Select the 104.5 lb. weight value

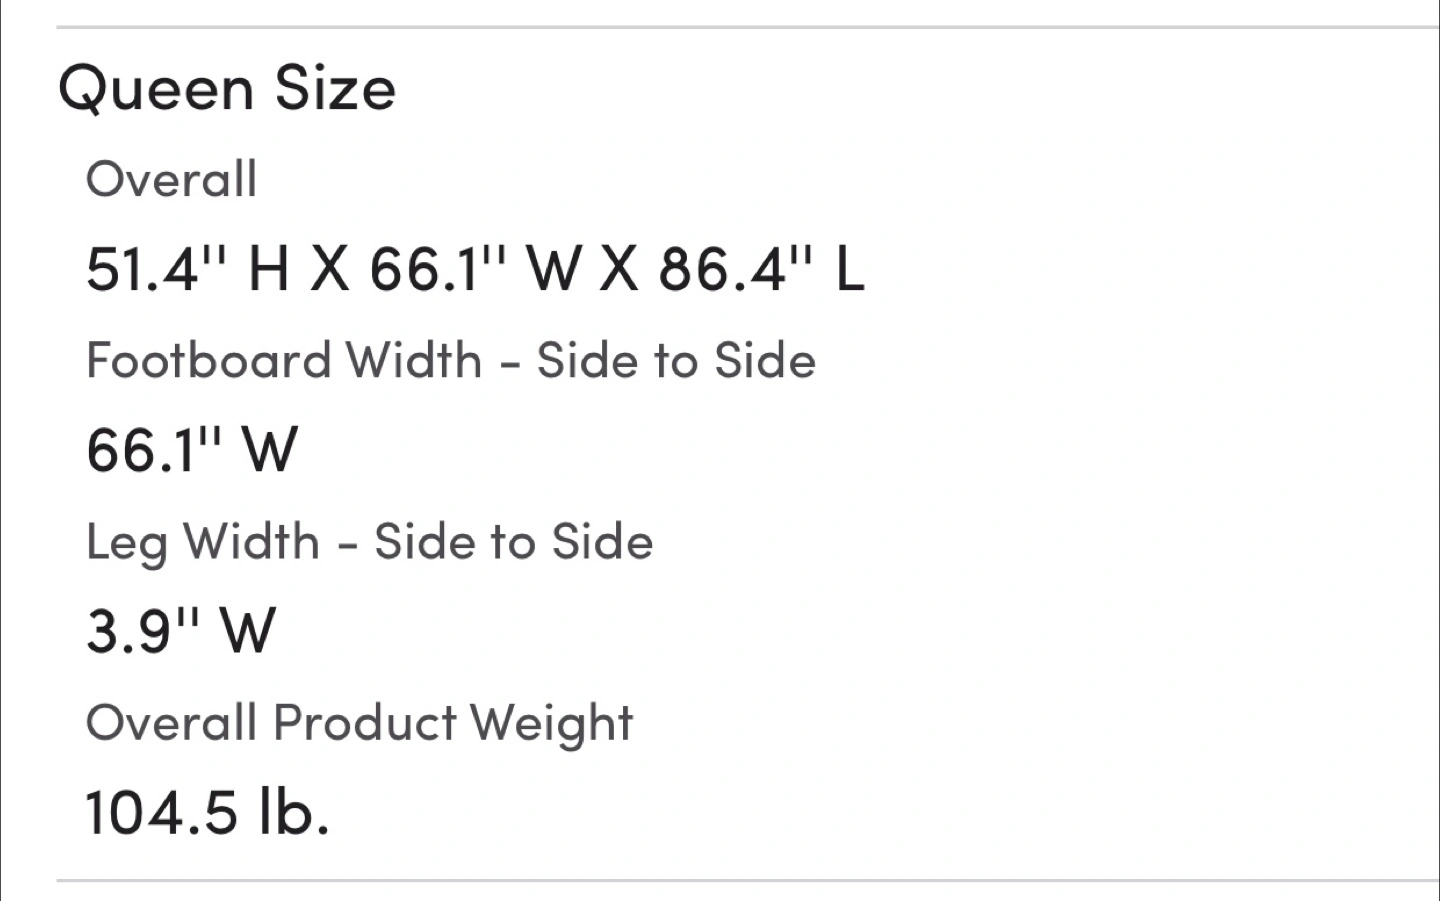[x=207, y=812]
